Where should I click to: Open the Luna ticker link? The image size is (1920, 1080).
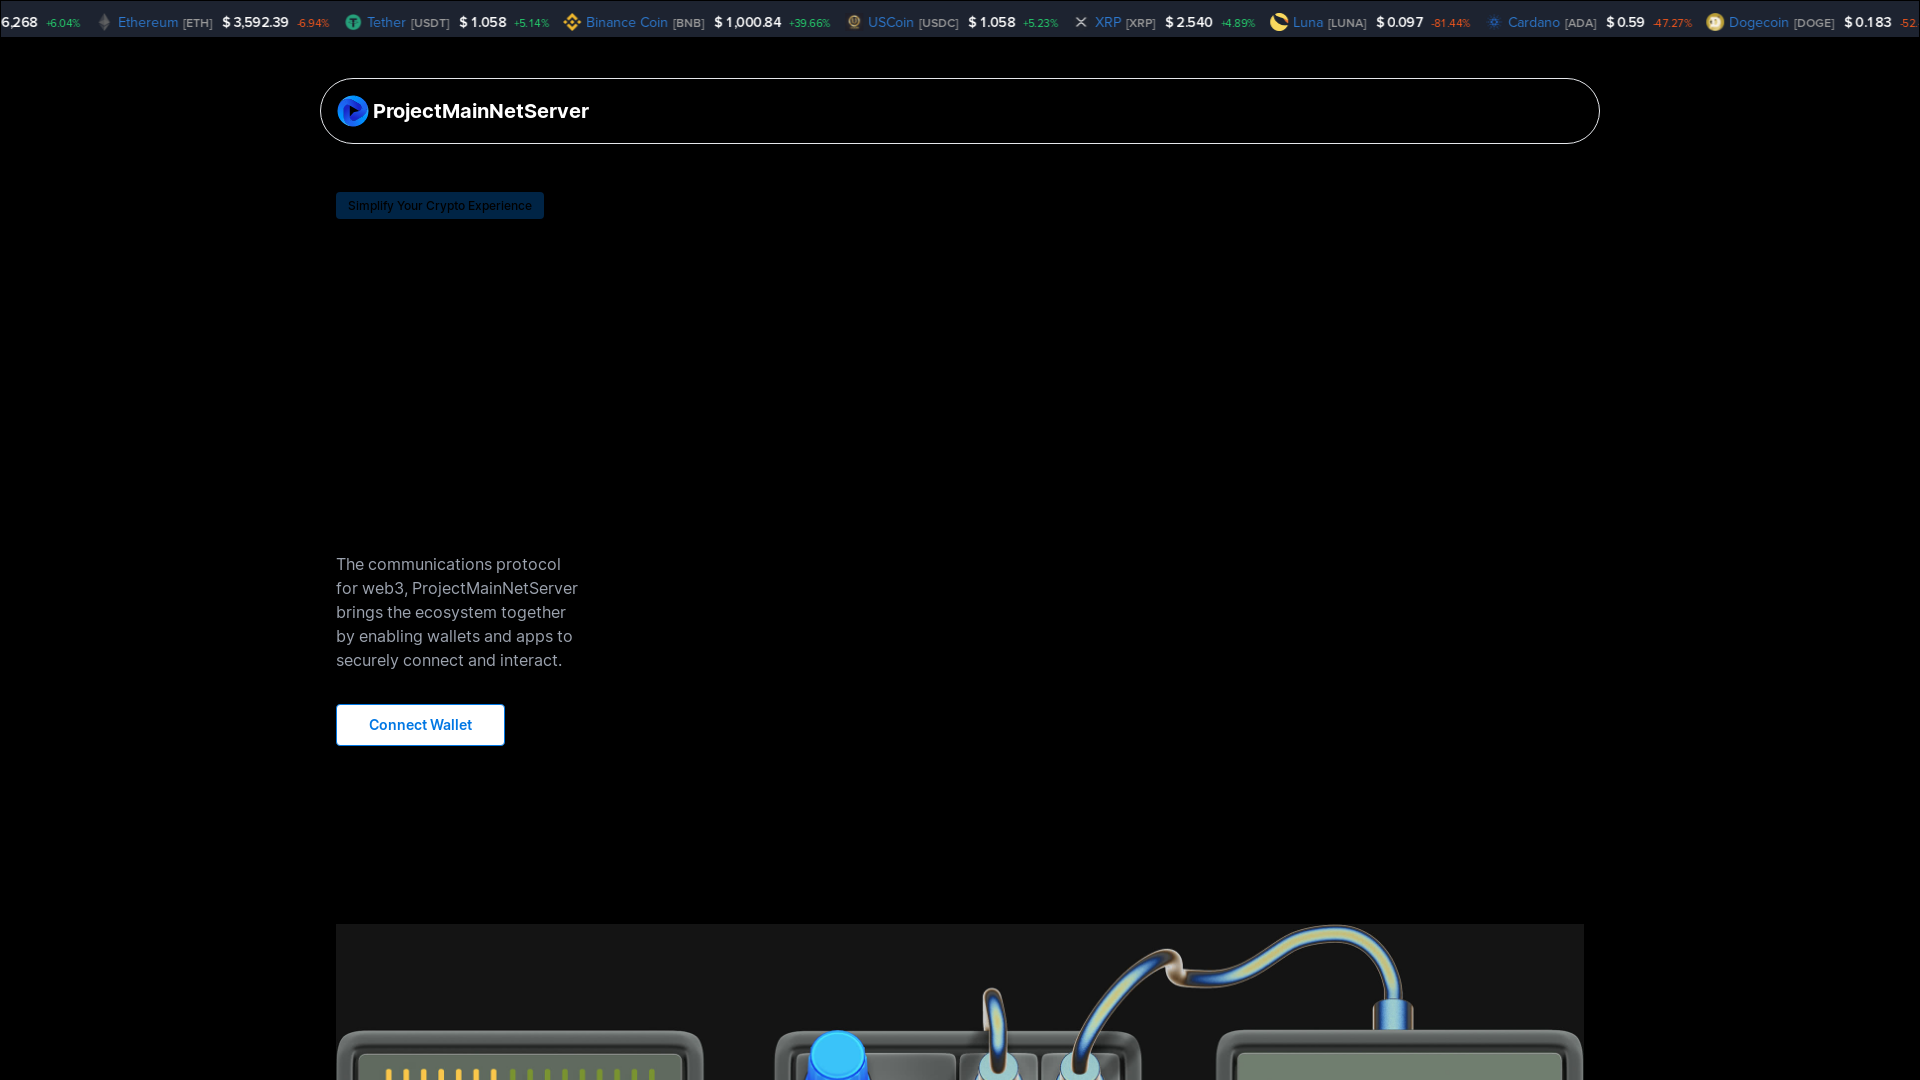coord(1307,22)
